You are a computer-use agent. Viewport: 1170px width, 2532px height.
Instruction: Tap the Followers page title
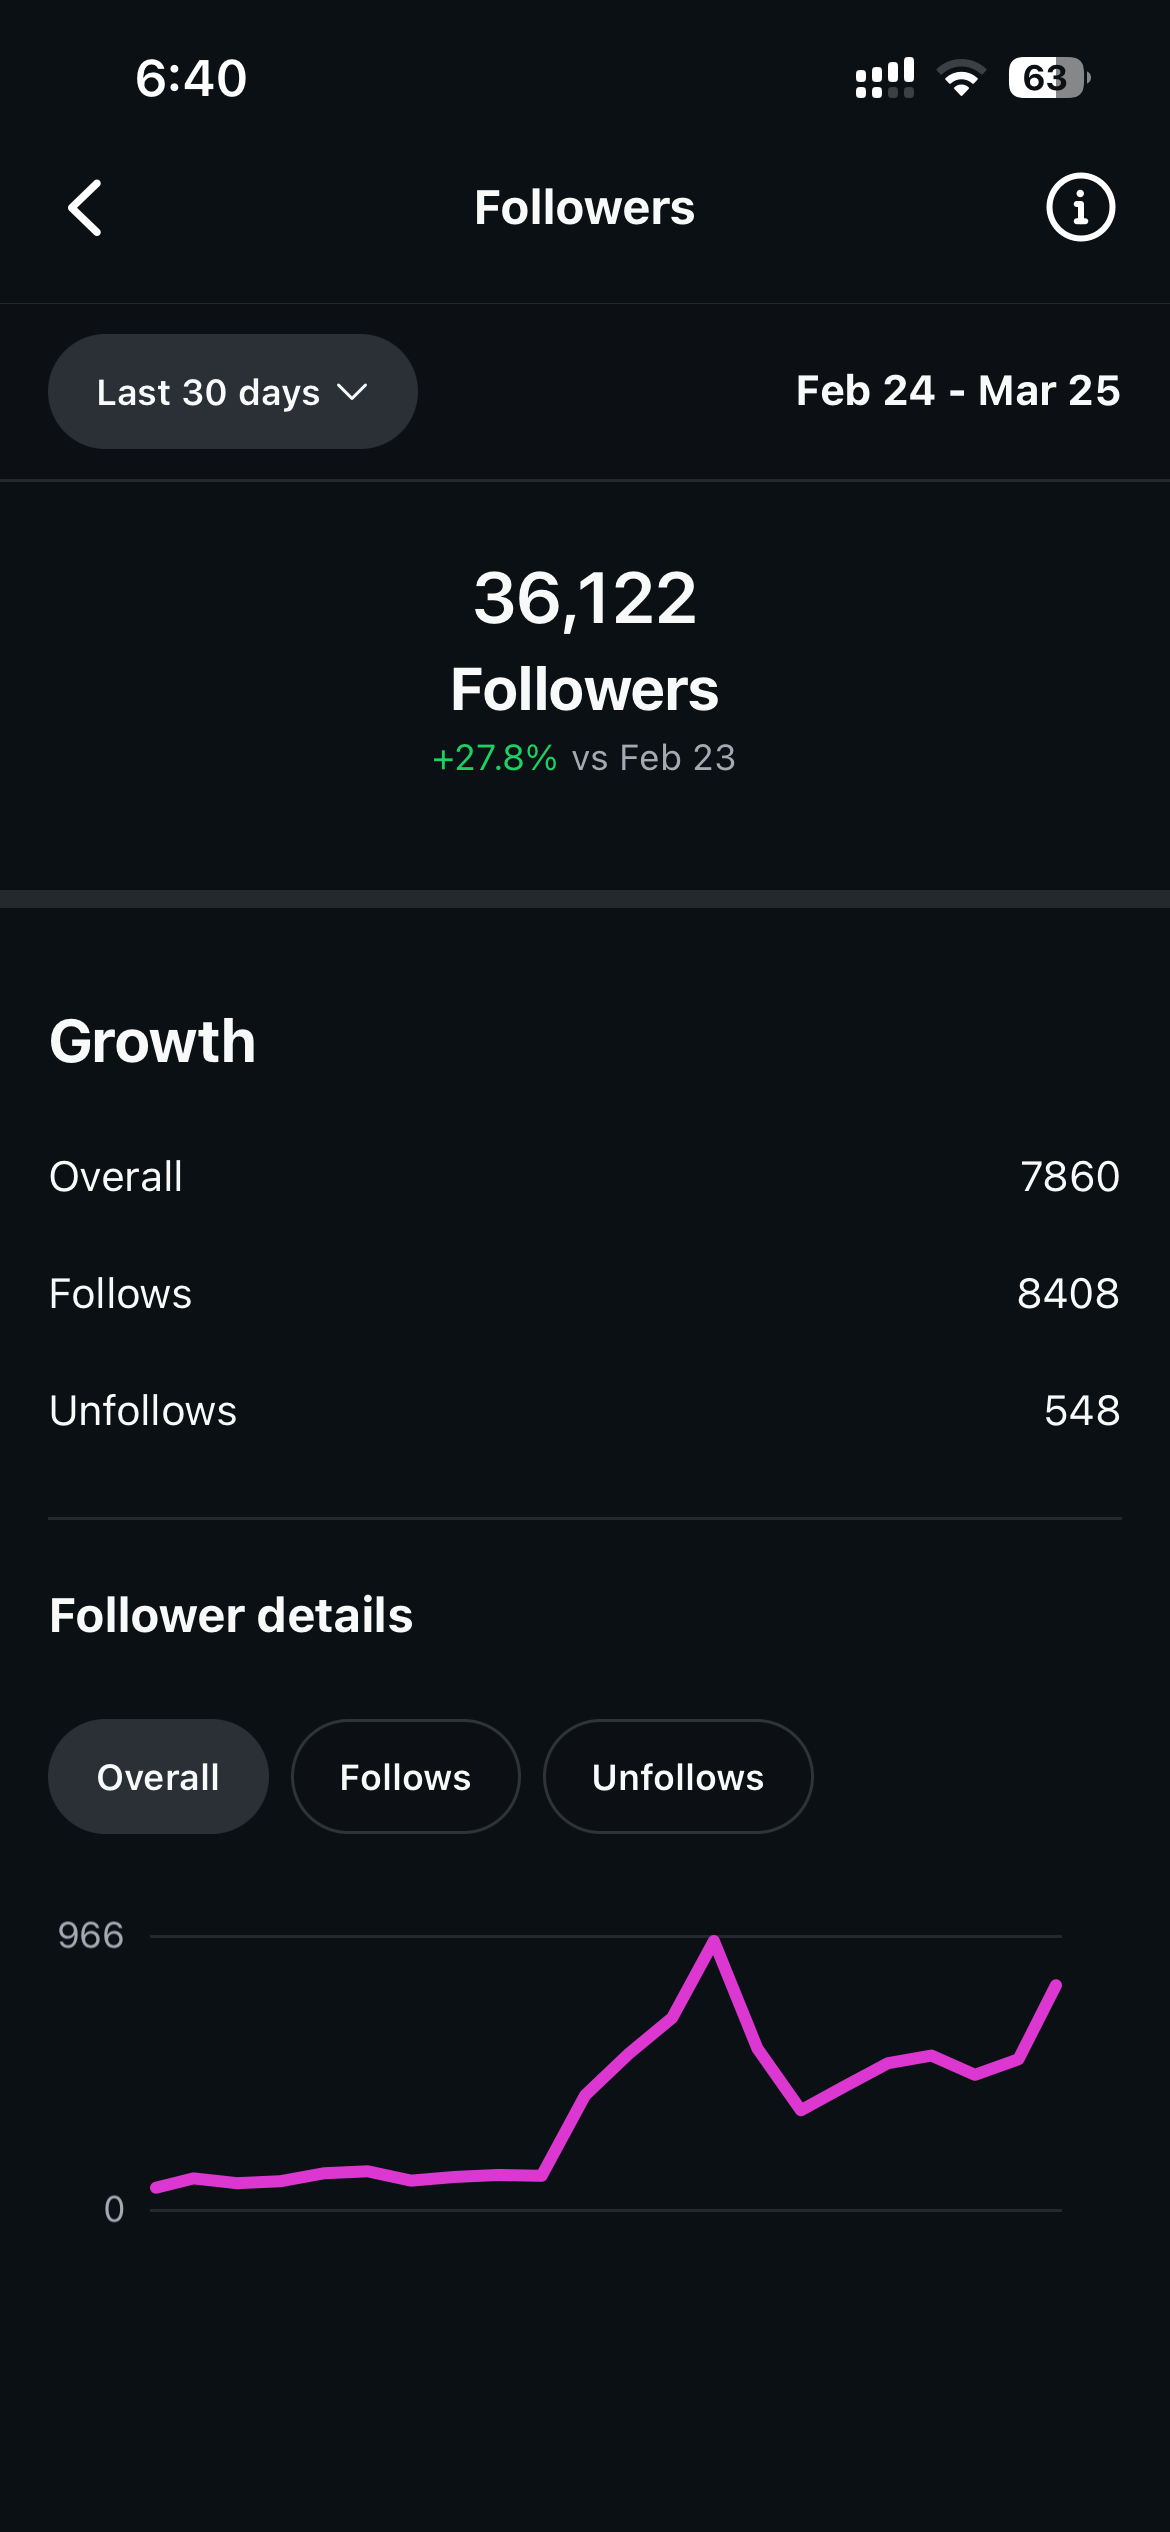pyautogui.click(x=585, y=208)
